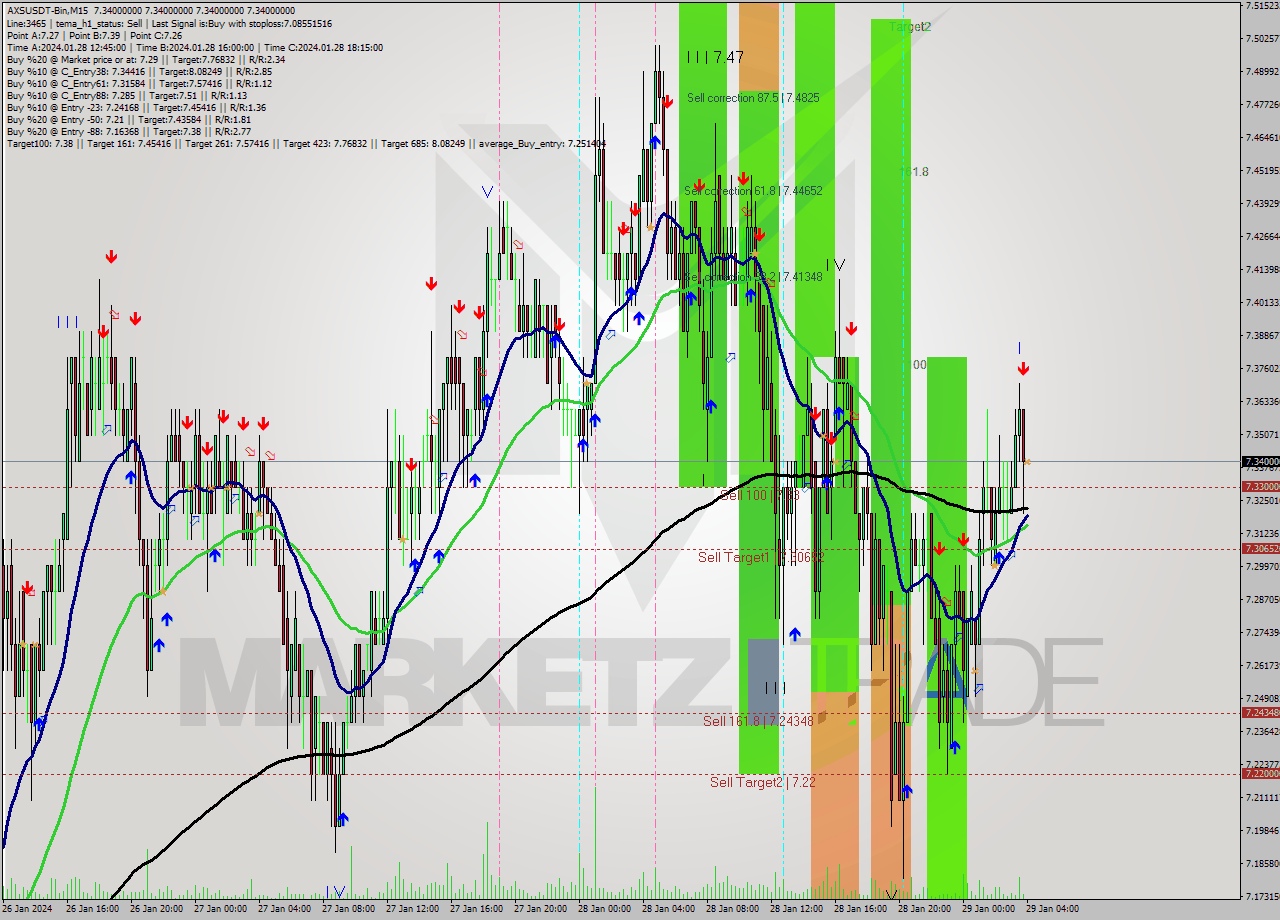Click the '26 Jan 20:00' time axis label
This screenshot has width=1280, height=920.
point(155,909)
